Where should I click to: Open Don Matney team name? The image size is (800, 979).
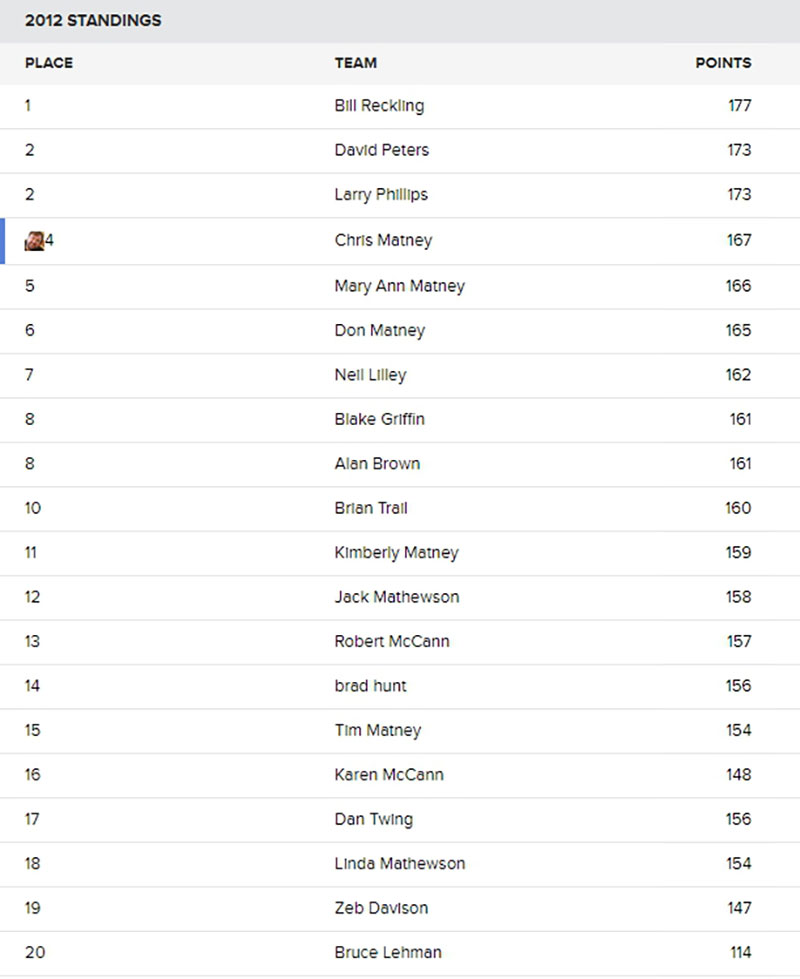[x=379, y=330]
